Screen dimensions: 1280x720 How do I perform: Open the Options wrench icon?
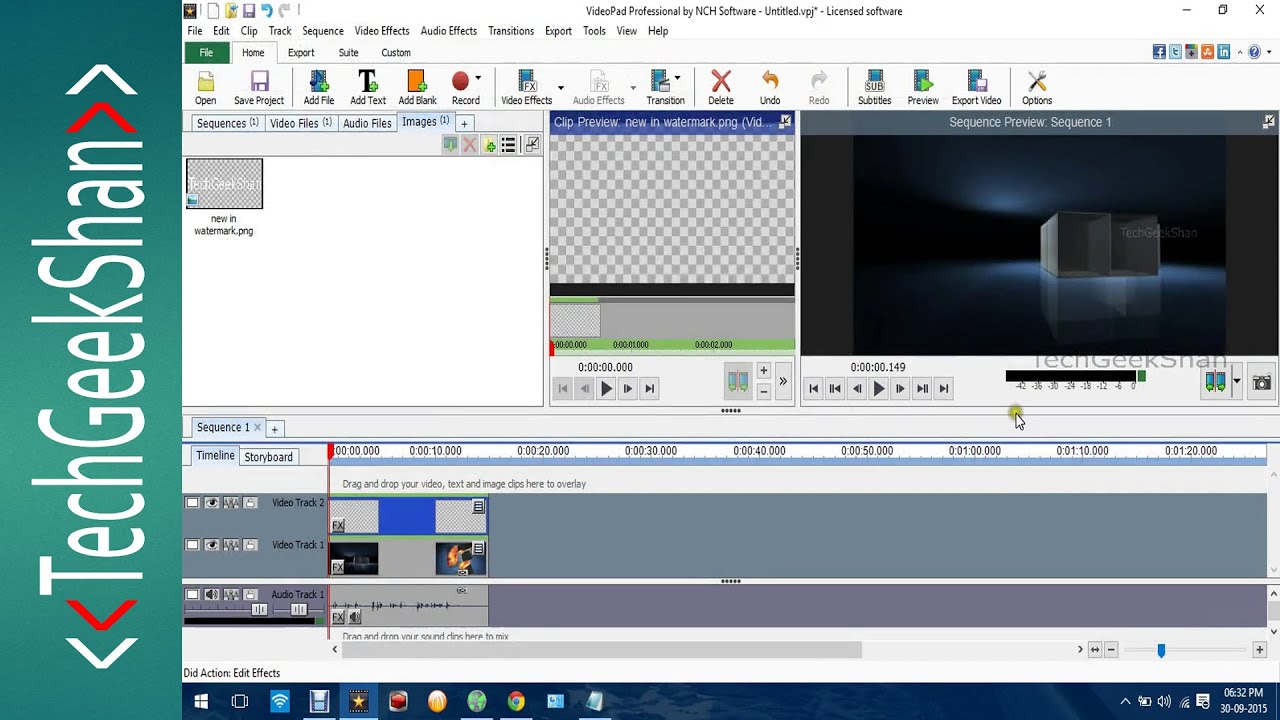[x=1037, y=88]
